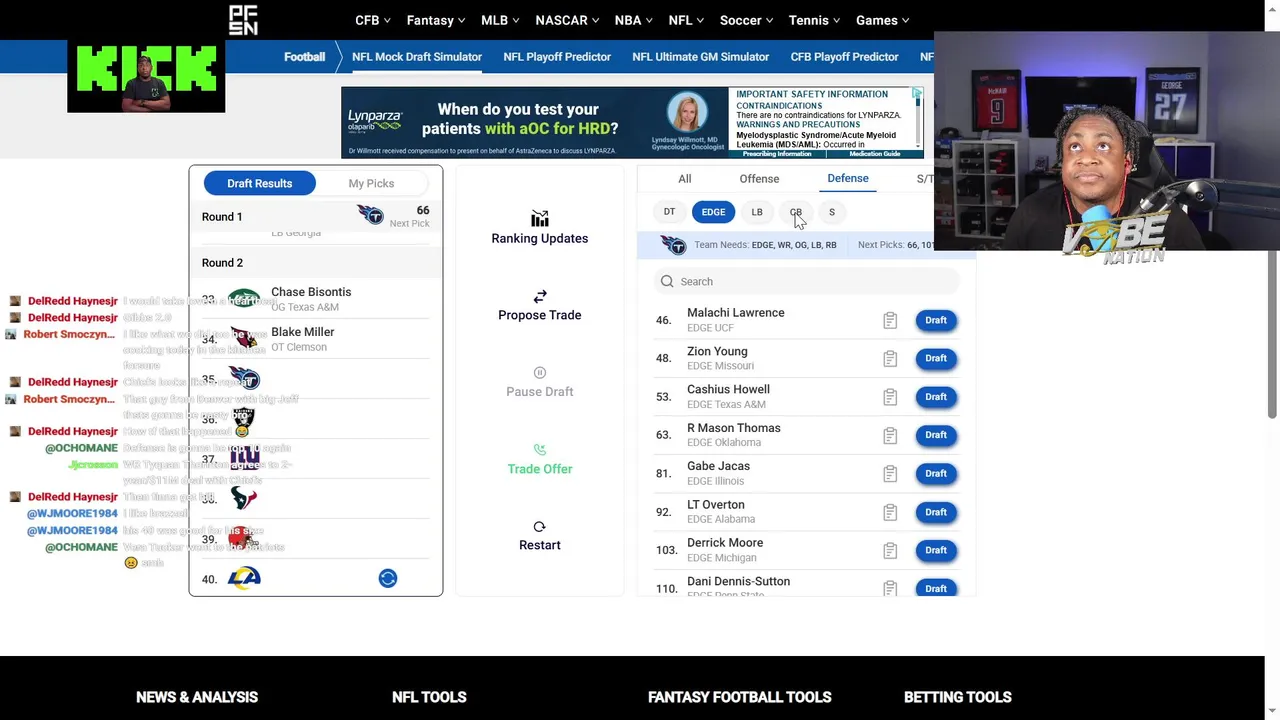Open clipboard notes for R Mason Thomas
The image size is (1280, 720).
890,435
